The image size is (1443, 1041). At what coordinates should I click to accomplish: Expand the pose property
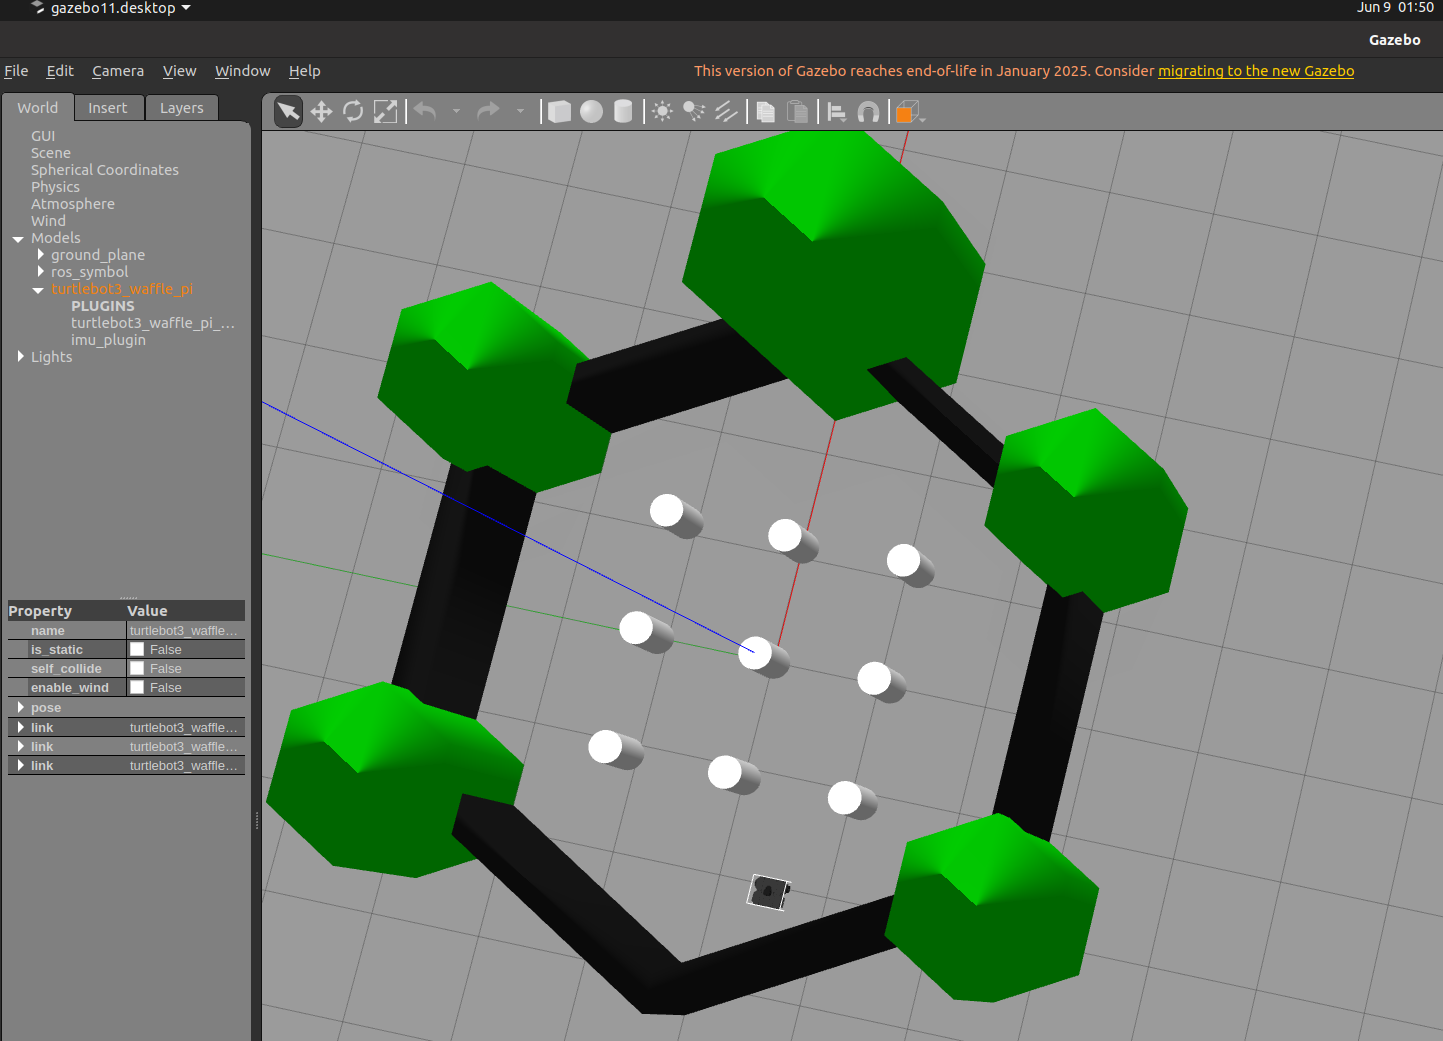click(x=20, y=707)
